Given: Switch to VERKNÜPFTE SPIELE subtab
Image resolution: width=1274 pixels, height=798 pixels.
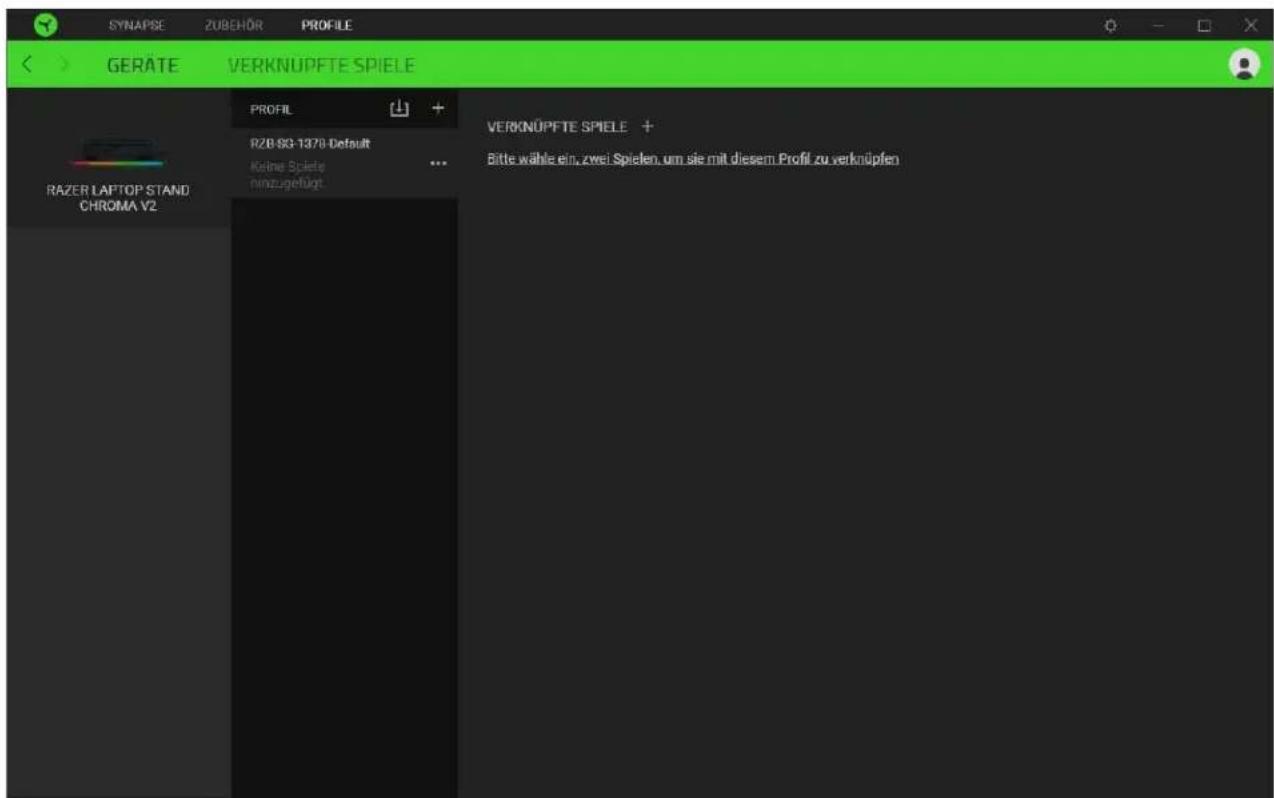Looking at the screenshot, I should coord(322,65).
